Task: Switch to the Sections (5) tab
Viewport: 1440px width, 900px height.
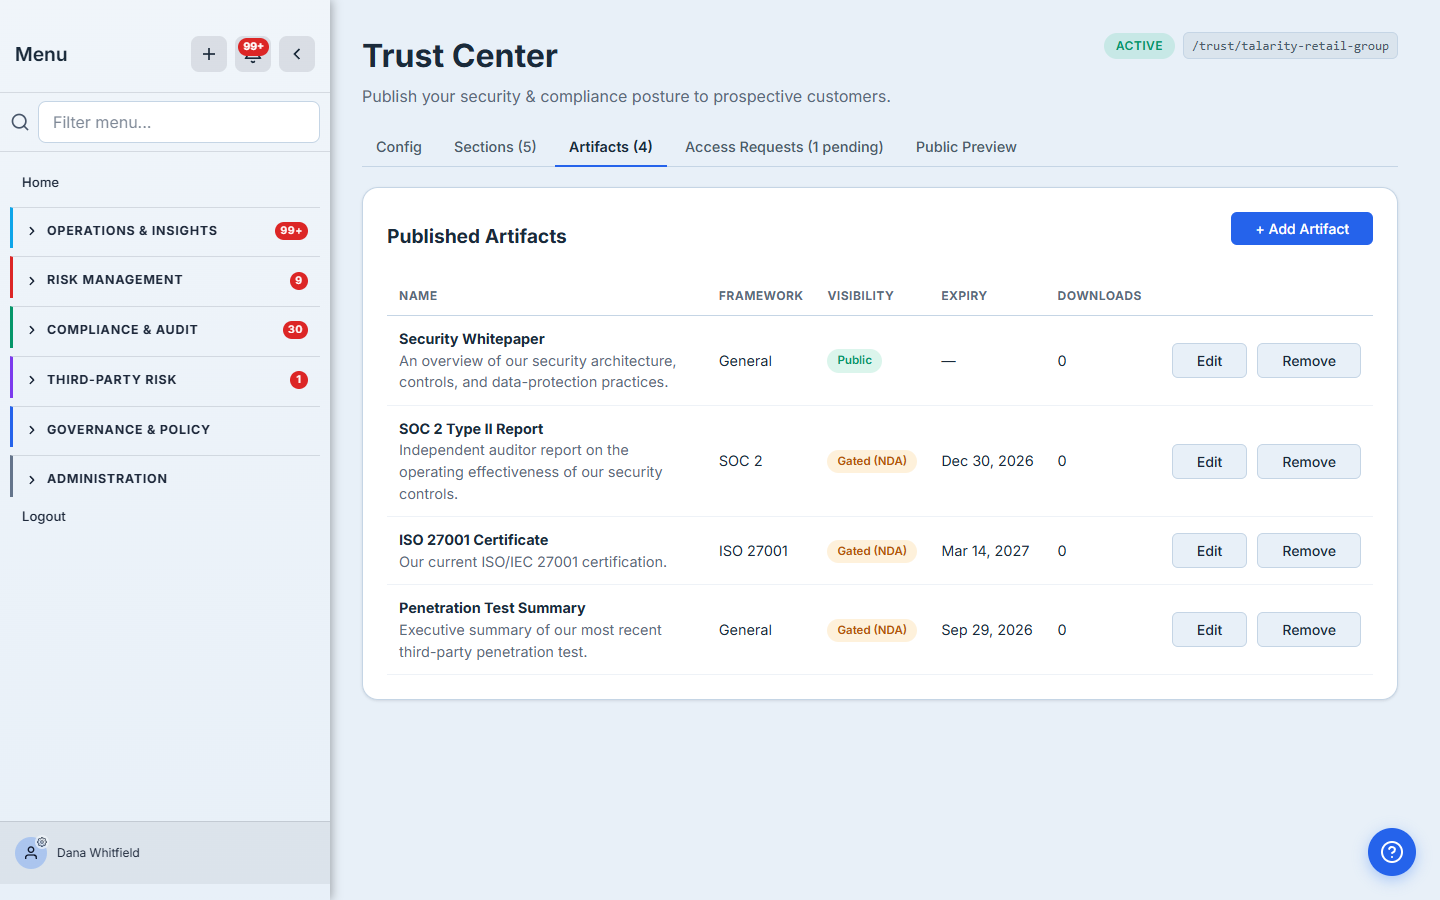Action: click(x=495, y=147)
